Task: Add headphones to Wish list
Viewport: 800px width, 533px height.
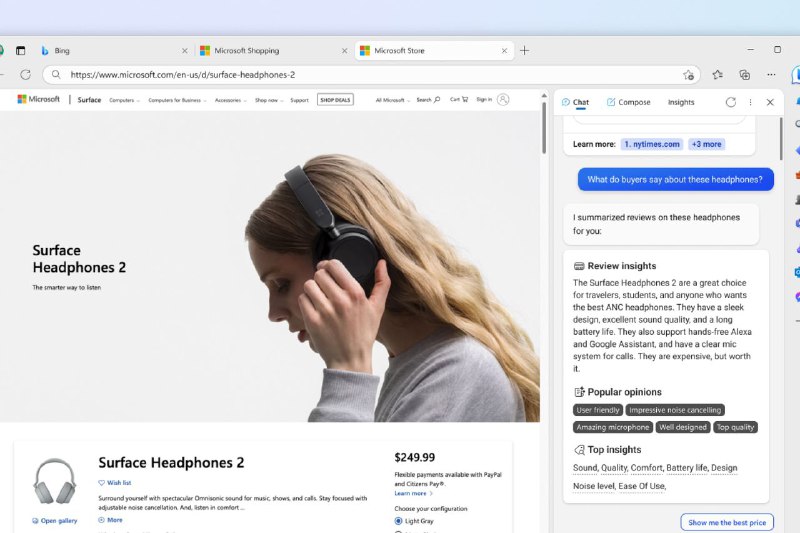Action: tap(115, 482)
